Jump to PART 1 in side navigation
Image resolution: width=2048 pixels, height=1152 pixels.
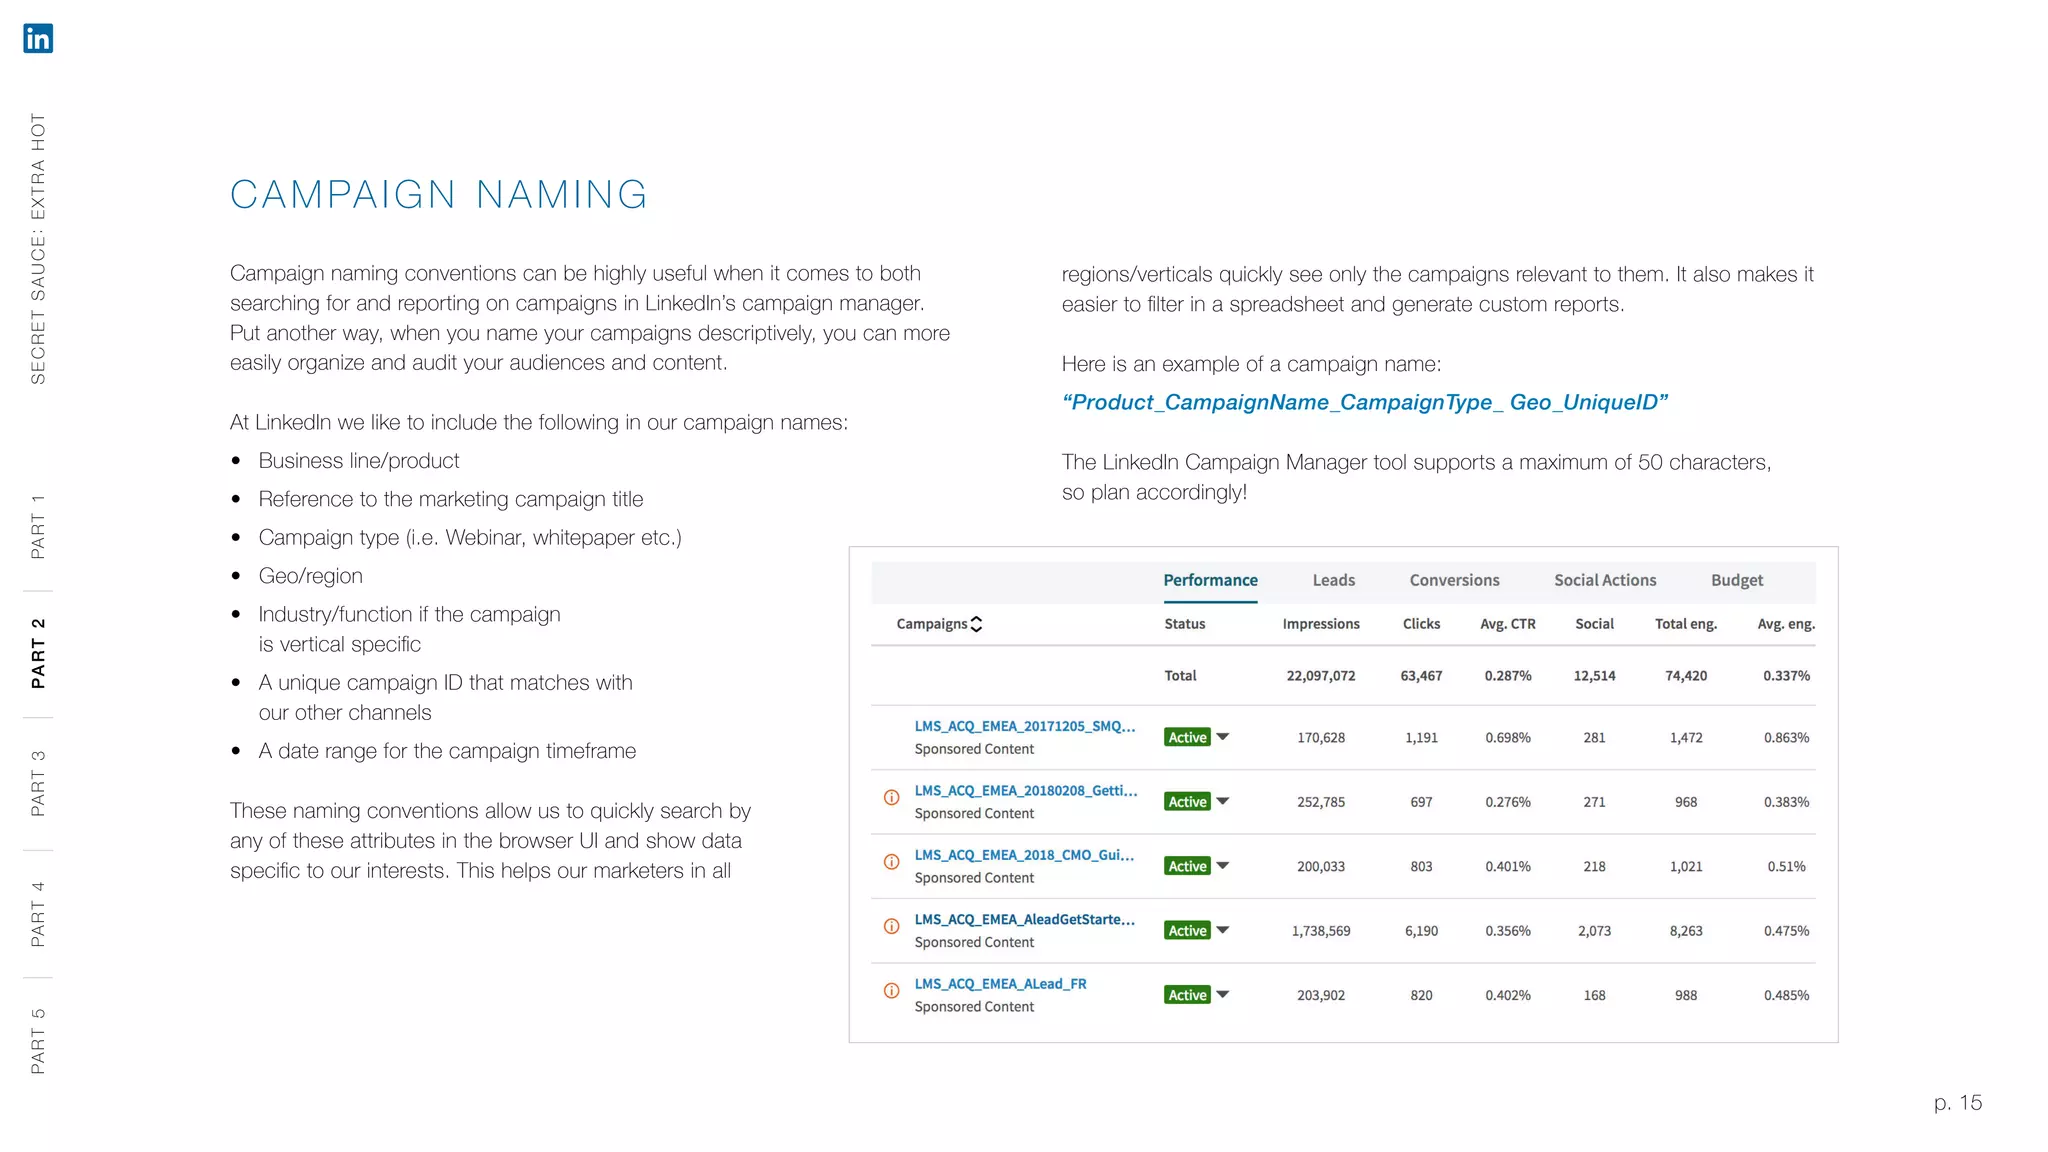click(x=38, y=526)
